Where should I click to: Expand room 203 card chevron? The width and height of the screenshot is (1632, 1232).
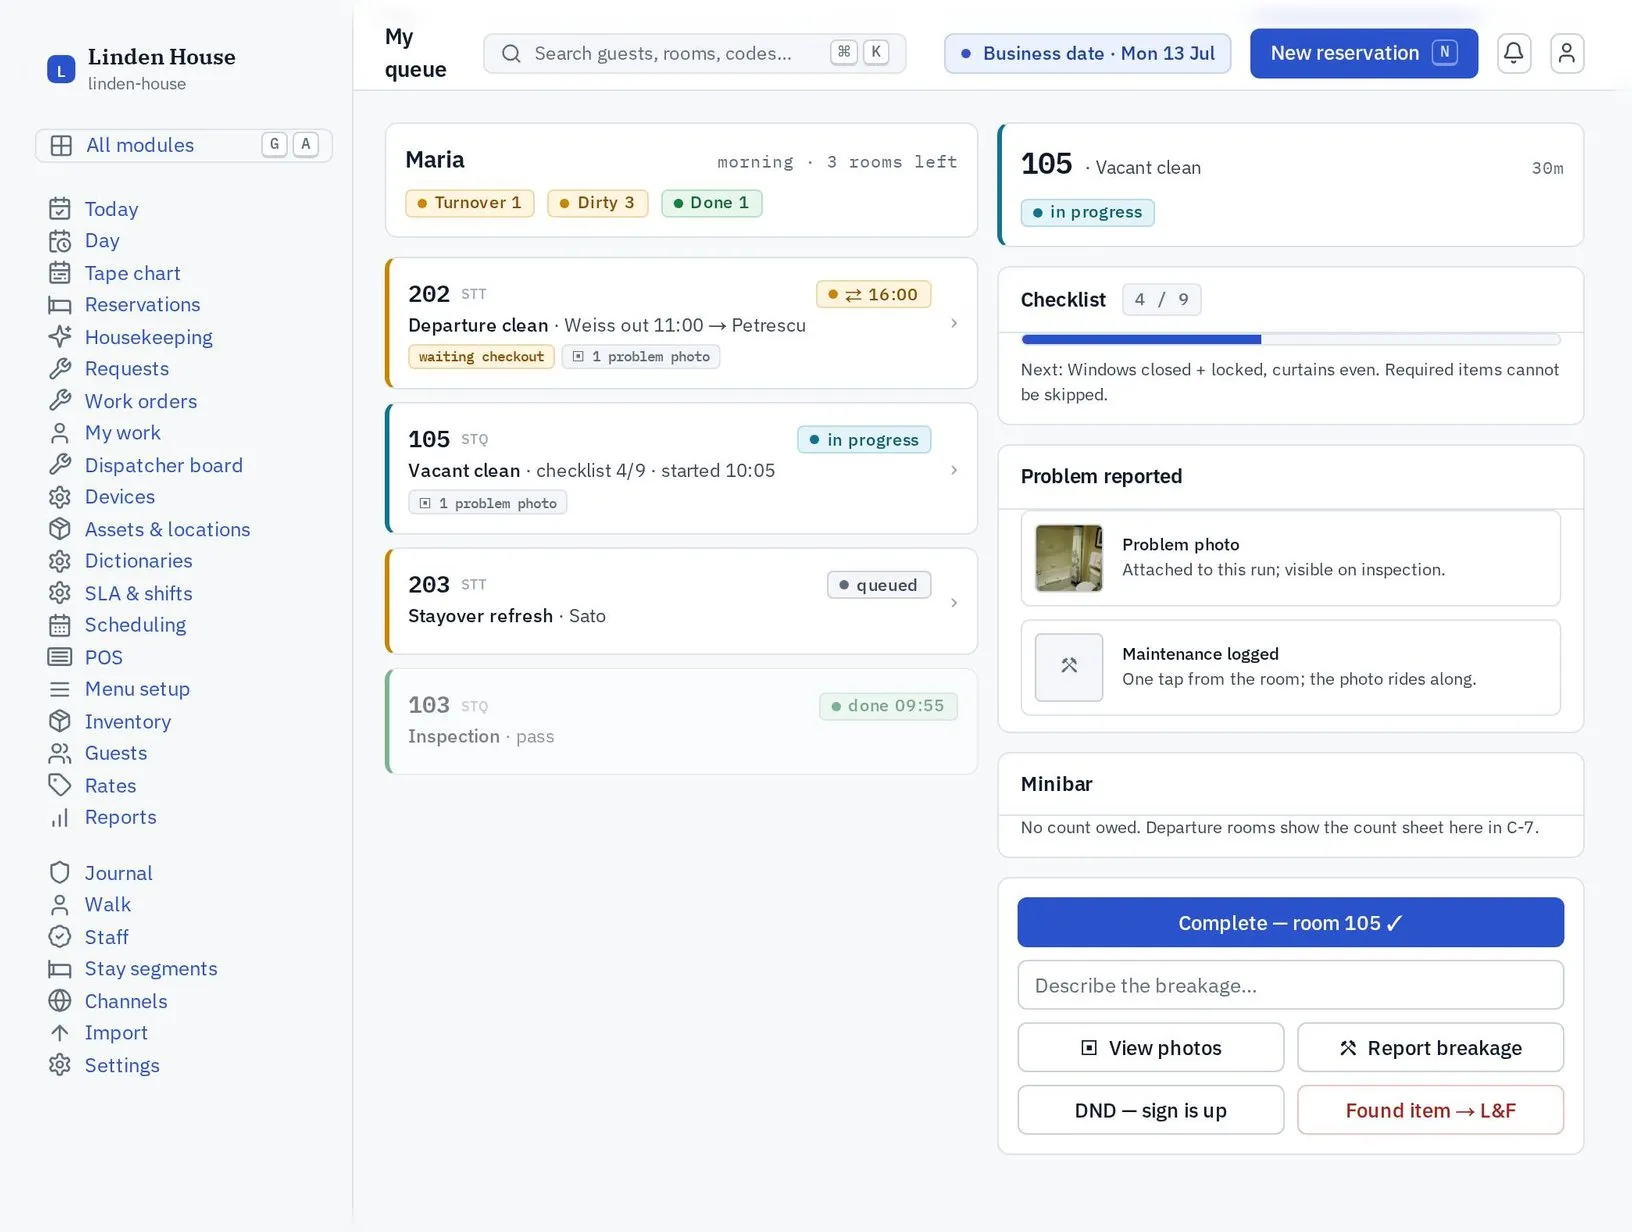(x=954, y=602)
